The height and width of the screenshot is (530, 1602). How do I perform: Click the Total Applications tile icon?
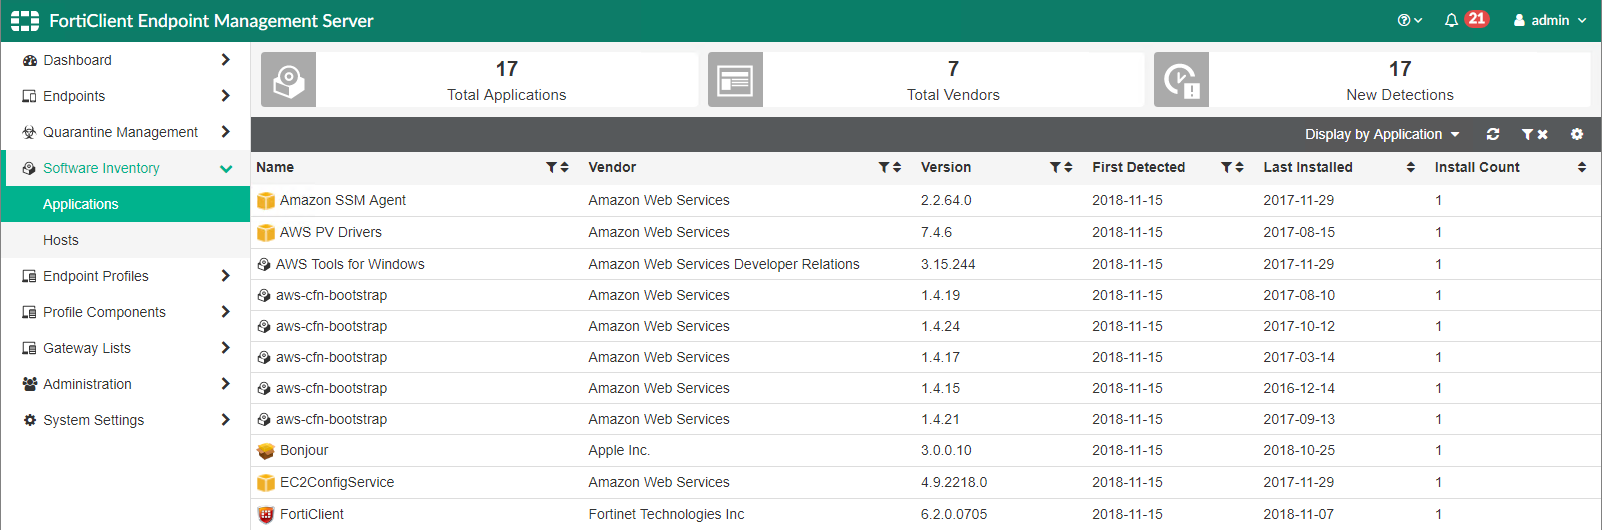pos(288,80)
